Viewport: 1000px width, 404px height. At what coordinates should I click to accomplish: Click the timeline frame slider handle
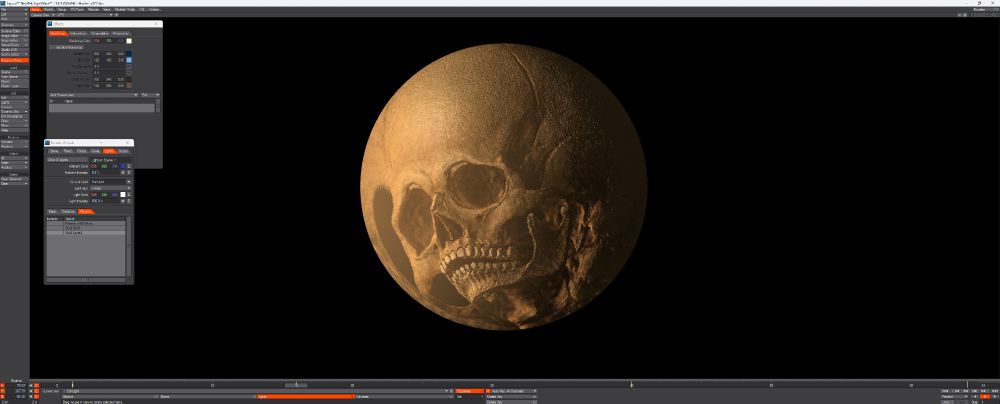296,385
